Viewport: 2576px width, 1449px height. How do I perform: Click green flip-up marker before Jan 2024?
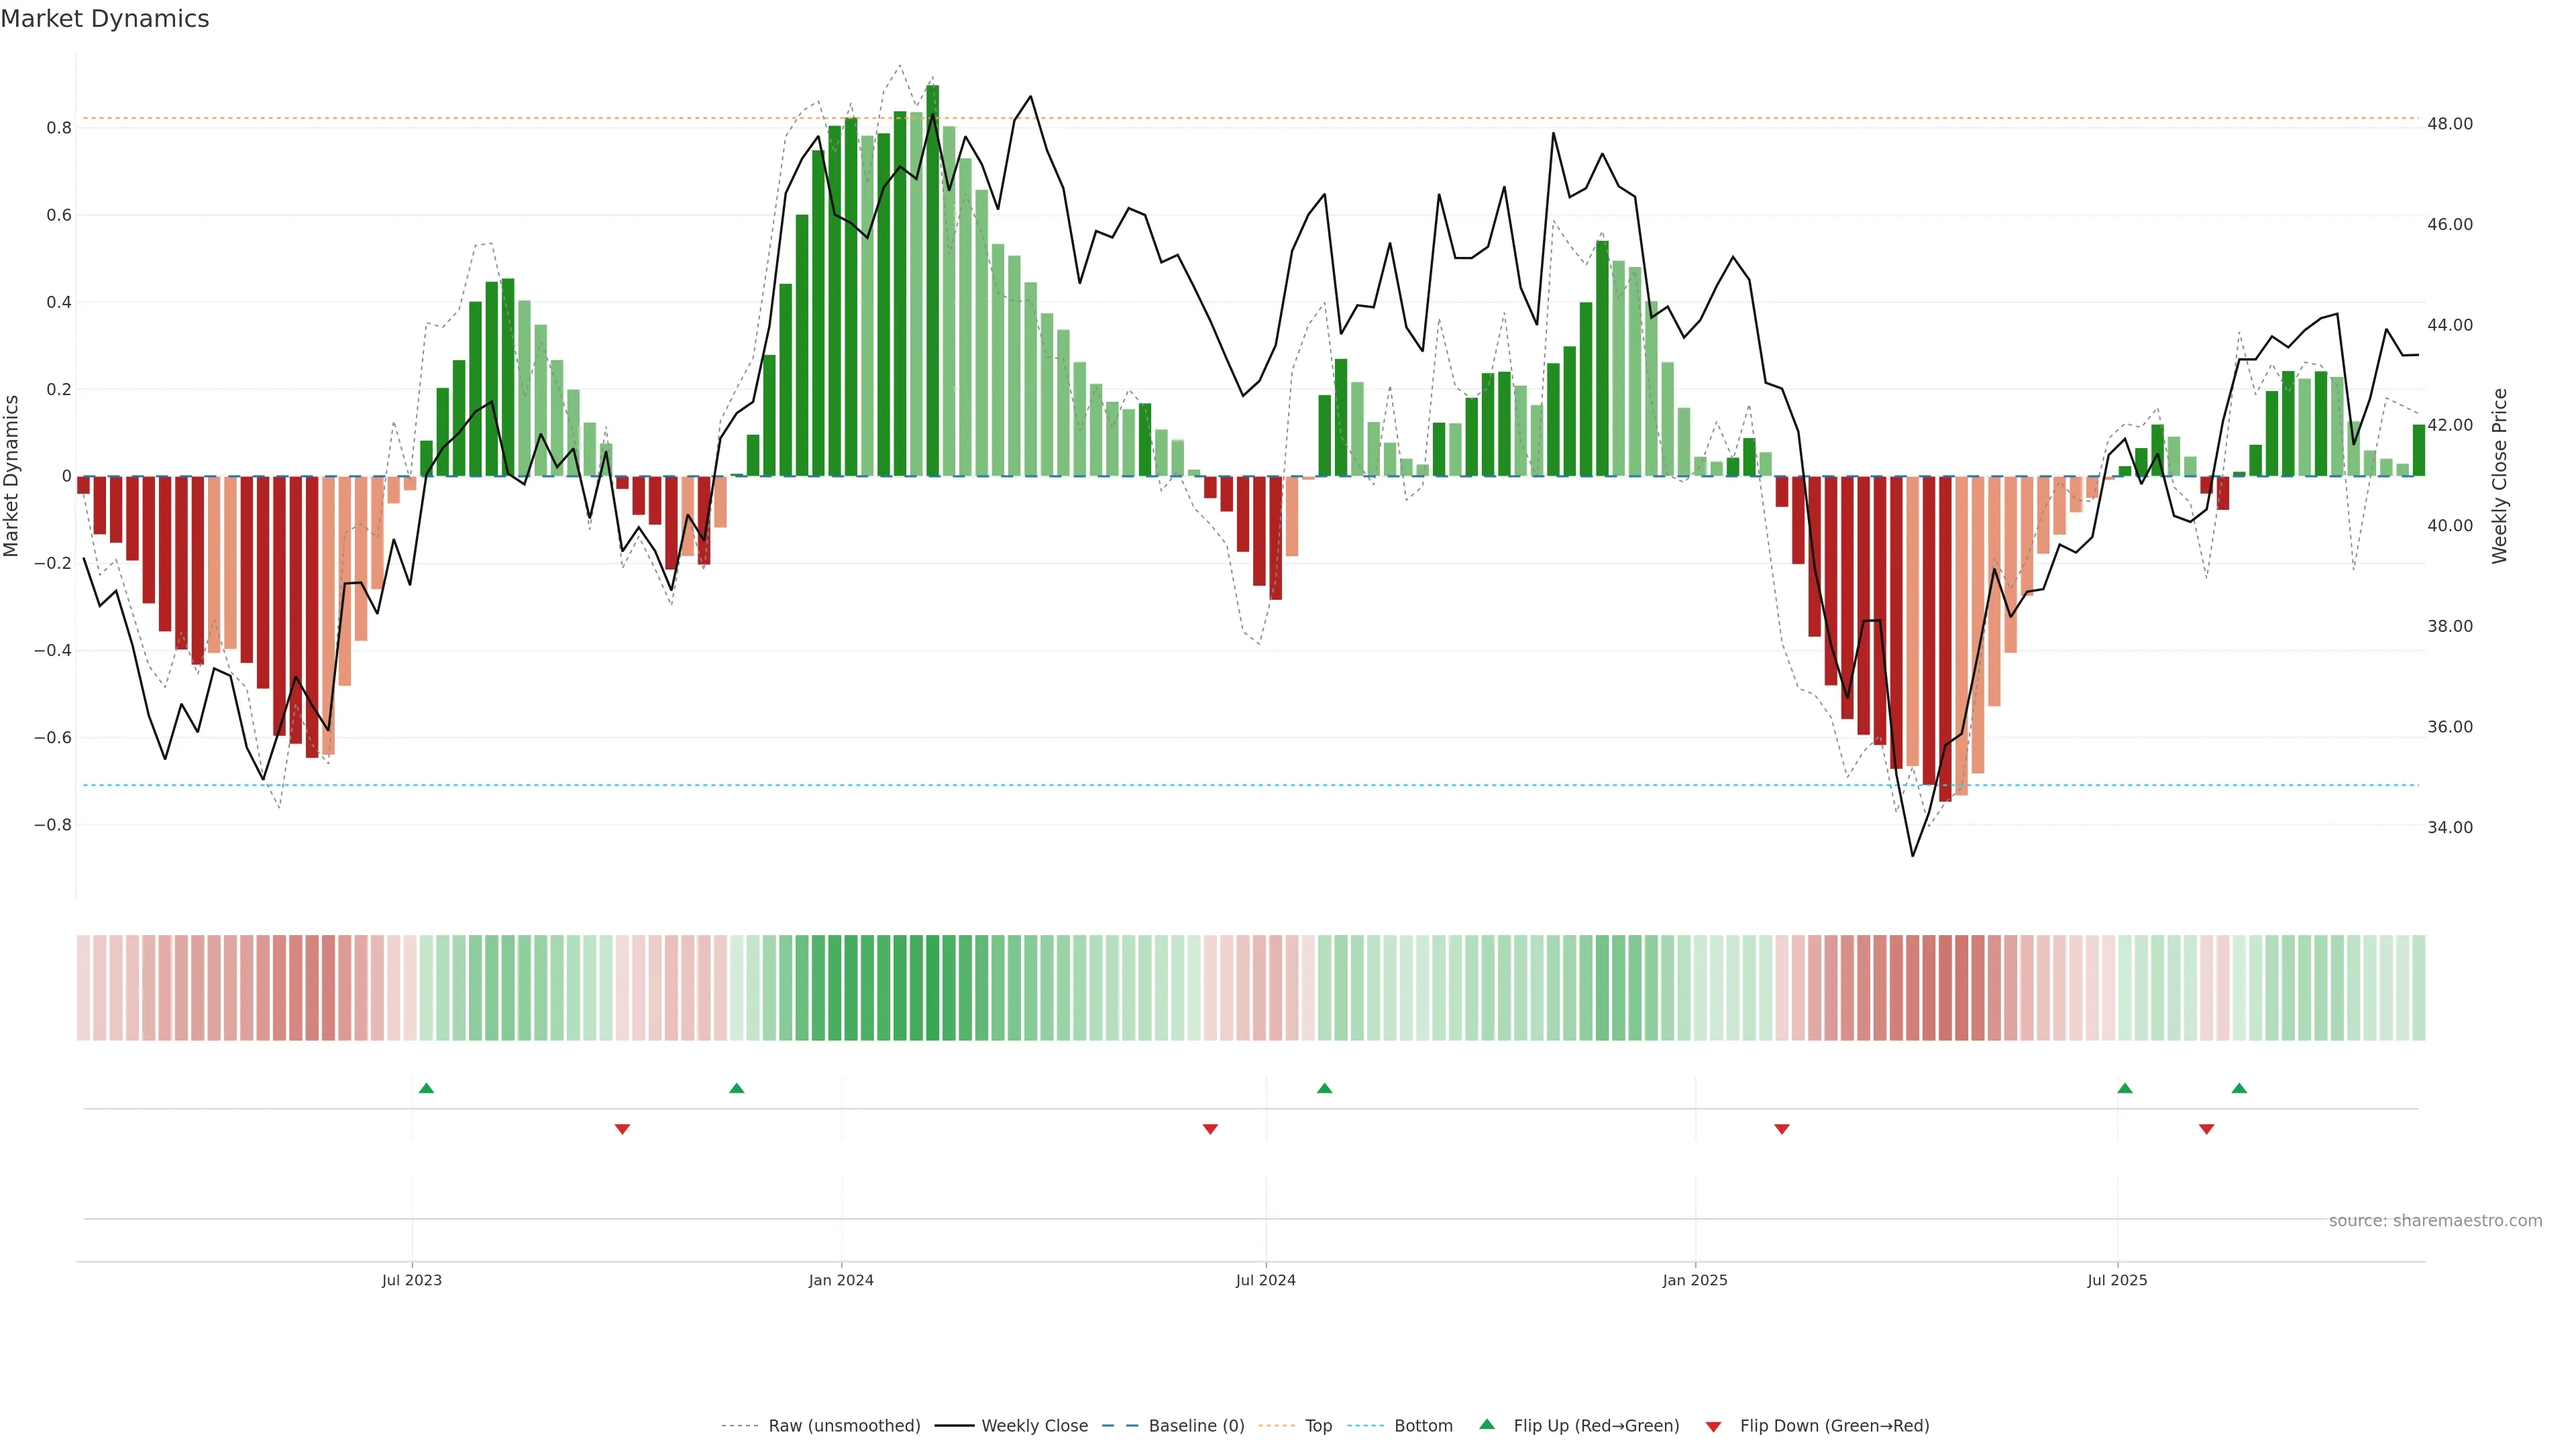pos(737,1088)
